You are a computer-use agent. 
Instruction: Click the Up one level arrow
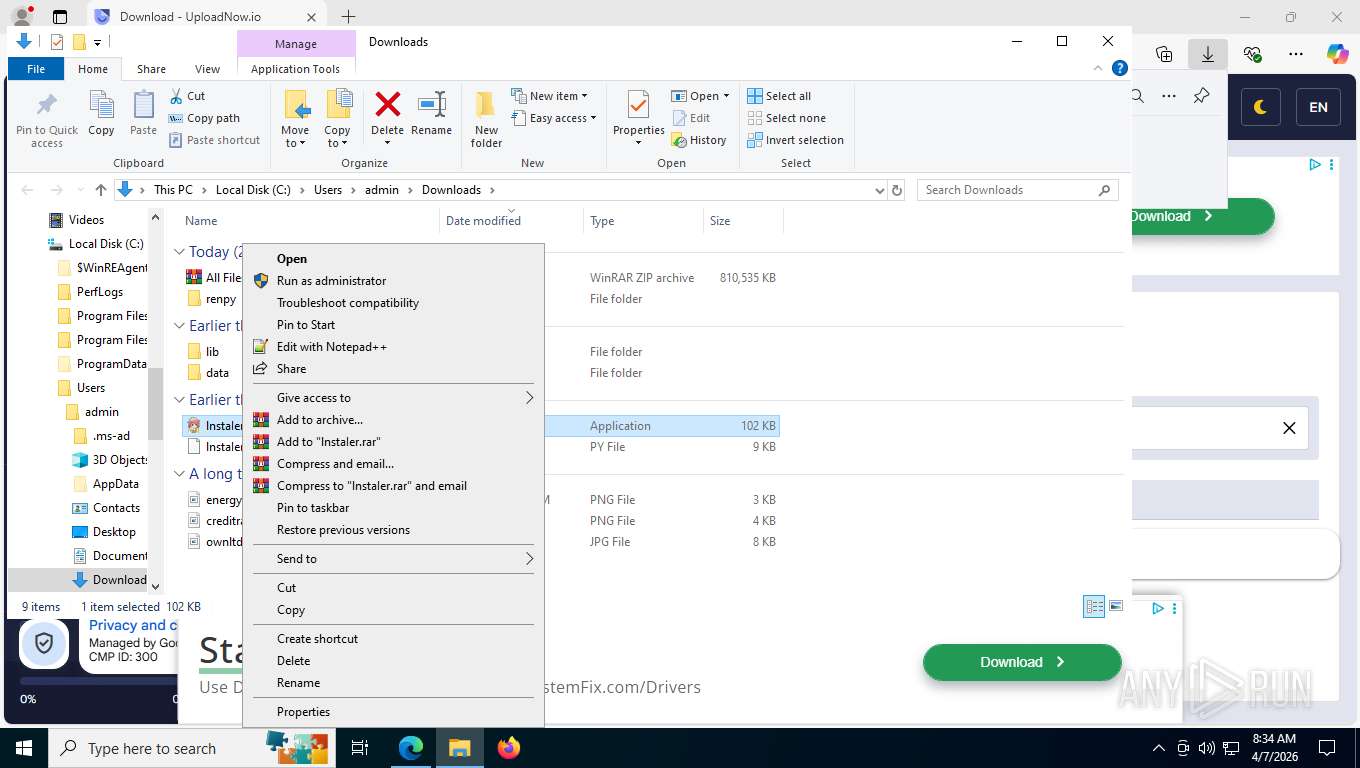[x=101, y=190]
